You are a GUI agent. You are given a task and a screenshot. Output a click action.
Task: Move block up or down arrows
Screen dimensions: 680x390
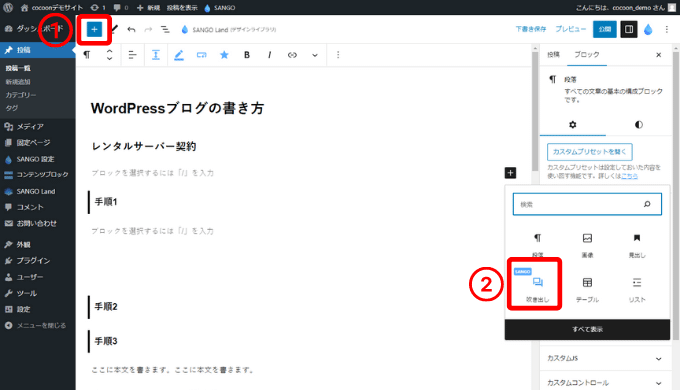point(109,55)
